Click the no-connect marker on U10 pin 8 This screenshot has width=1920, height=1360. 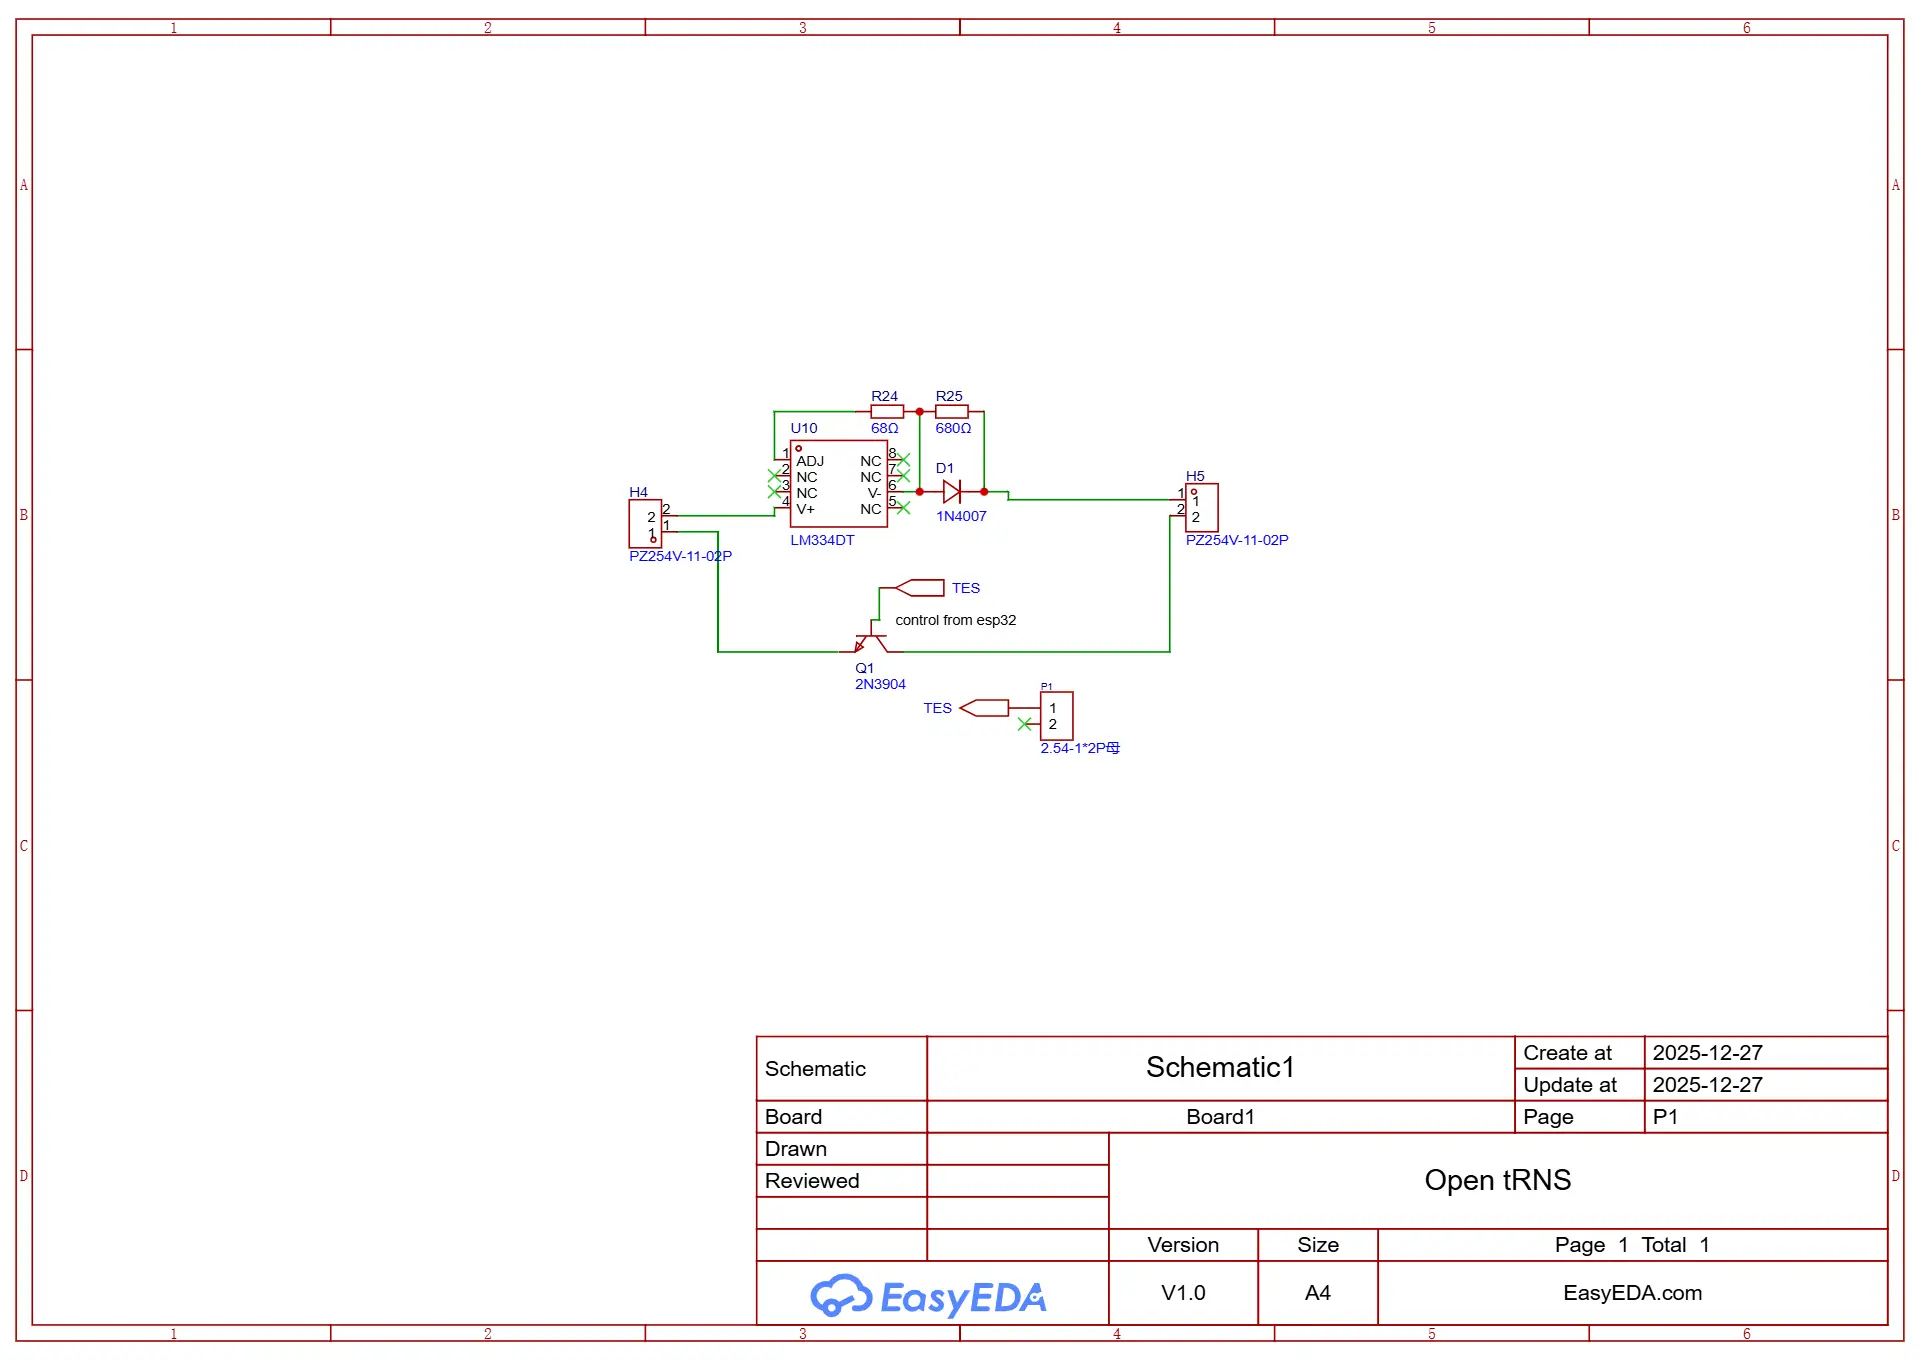[903, 460]
